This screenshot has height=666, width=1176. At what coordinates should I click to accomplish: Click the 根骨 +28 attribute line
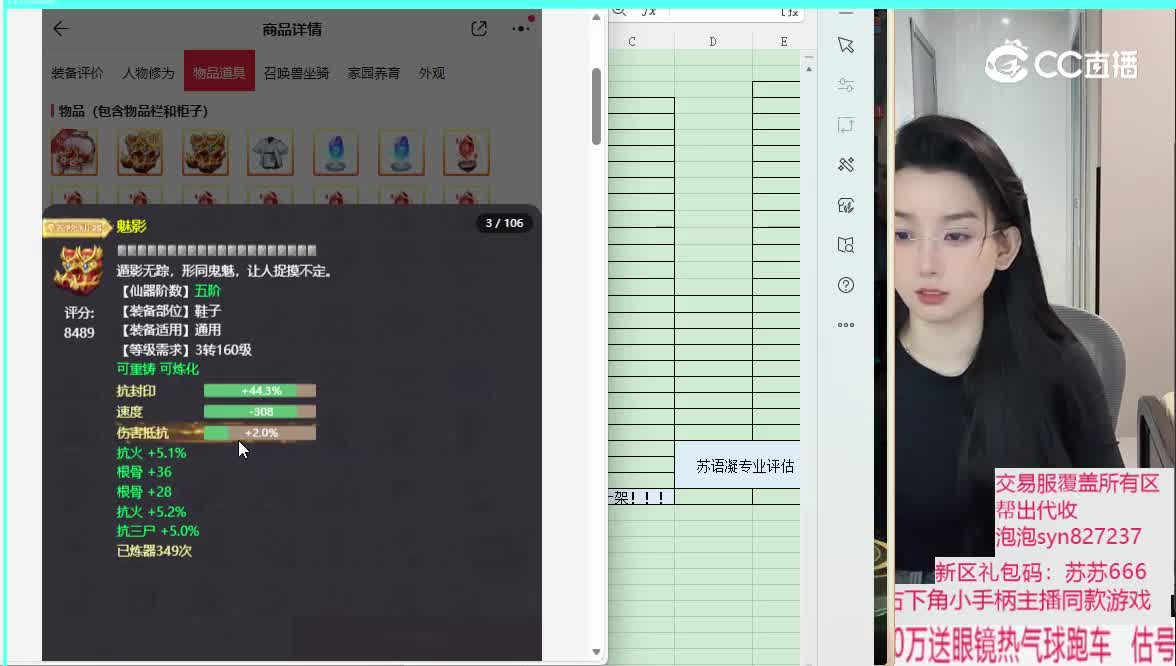pyautogui.click(x=144, y=491)
